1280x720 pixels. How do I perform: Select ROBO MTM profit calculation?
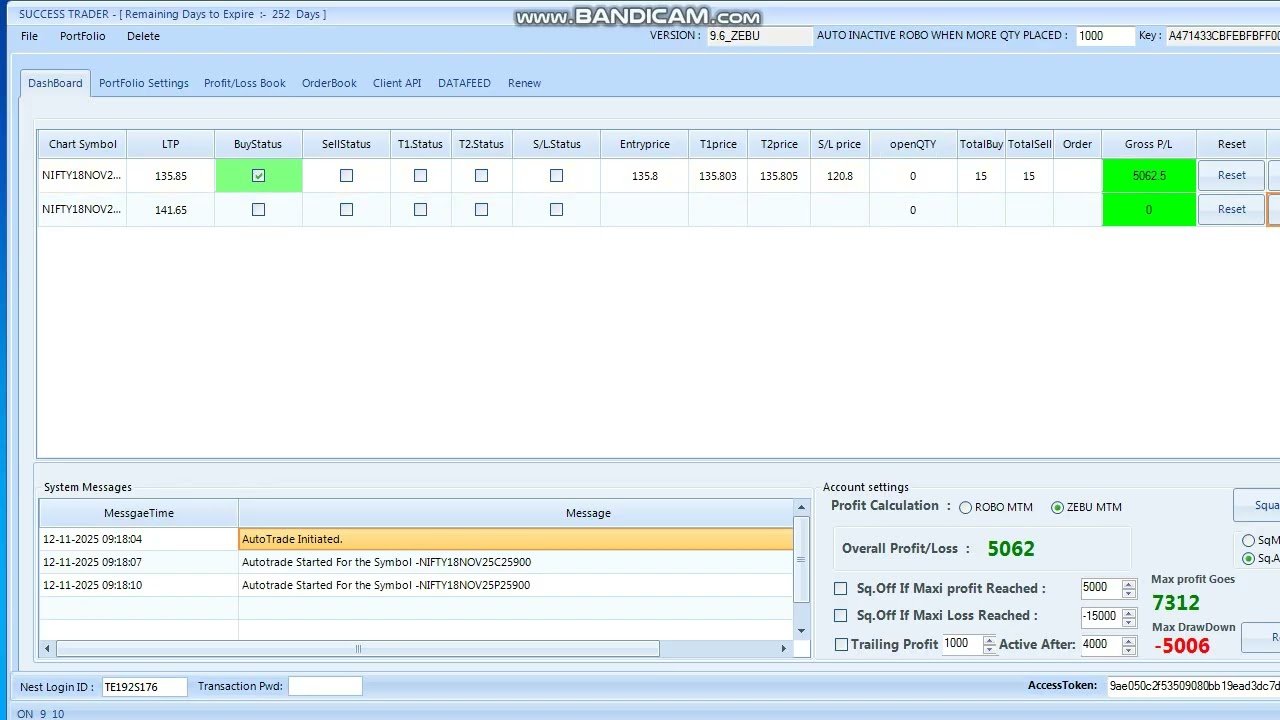coord(965,507)
